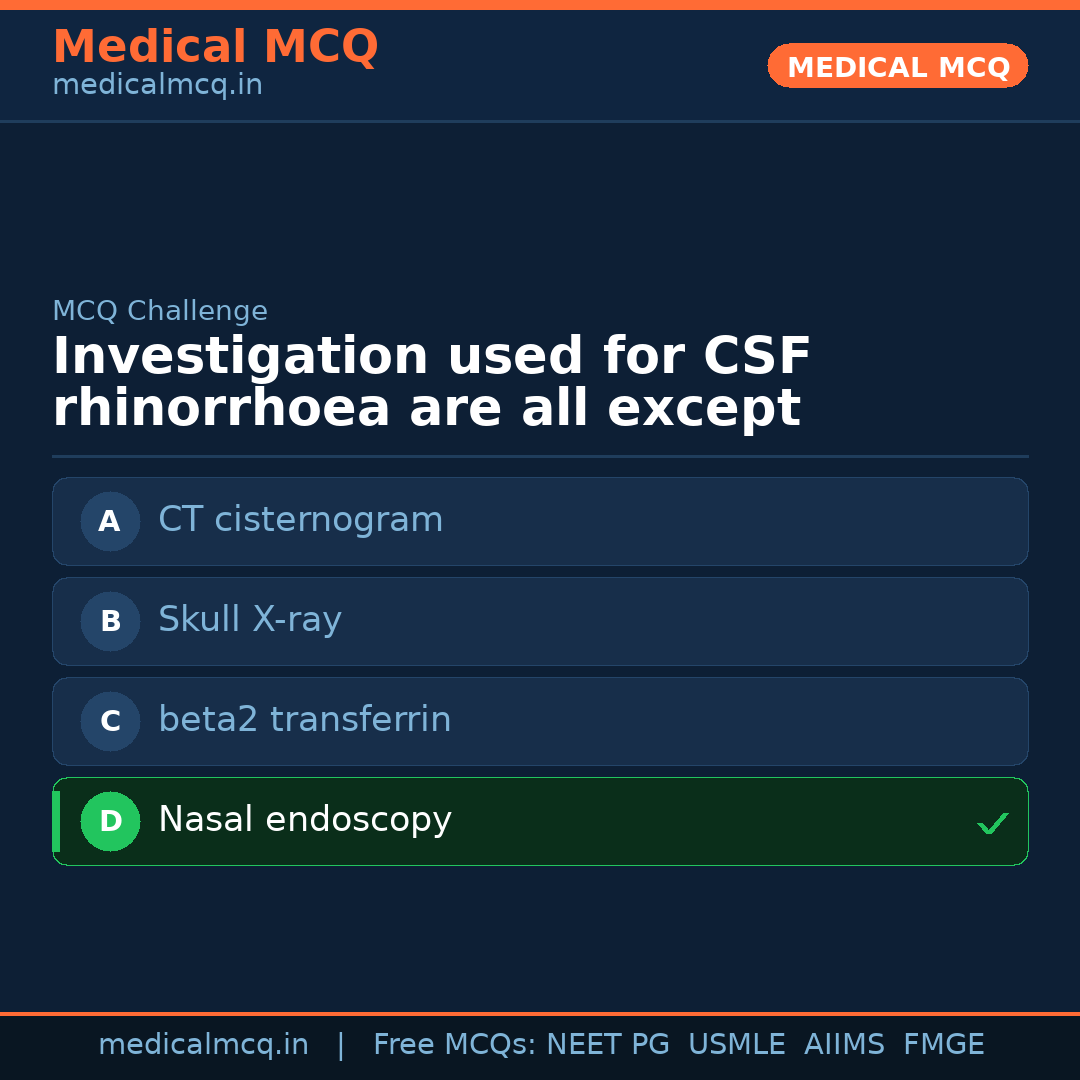Click the AIIMS footer label

click(x=844, y=1045)
